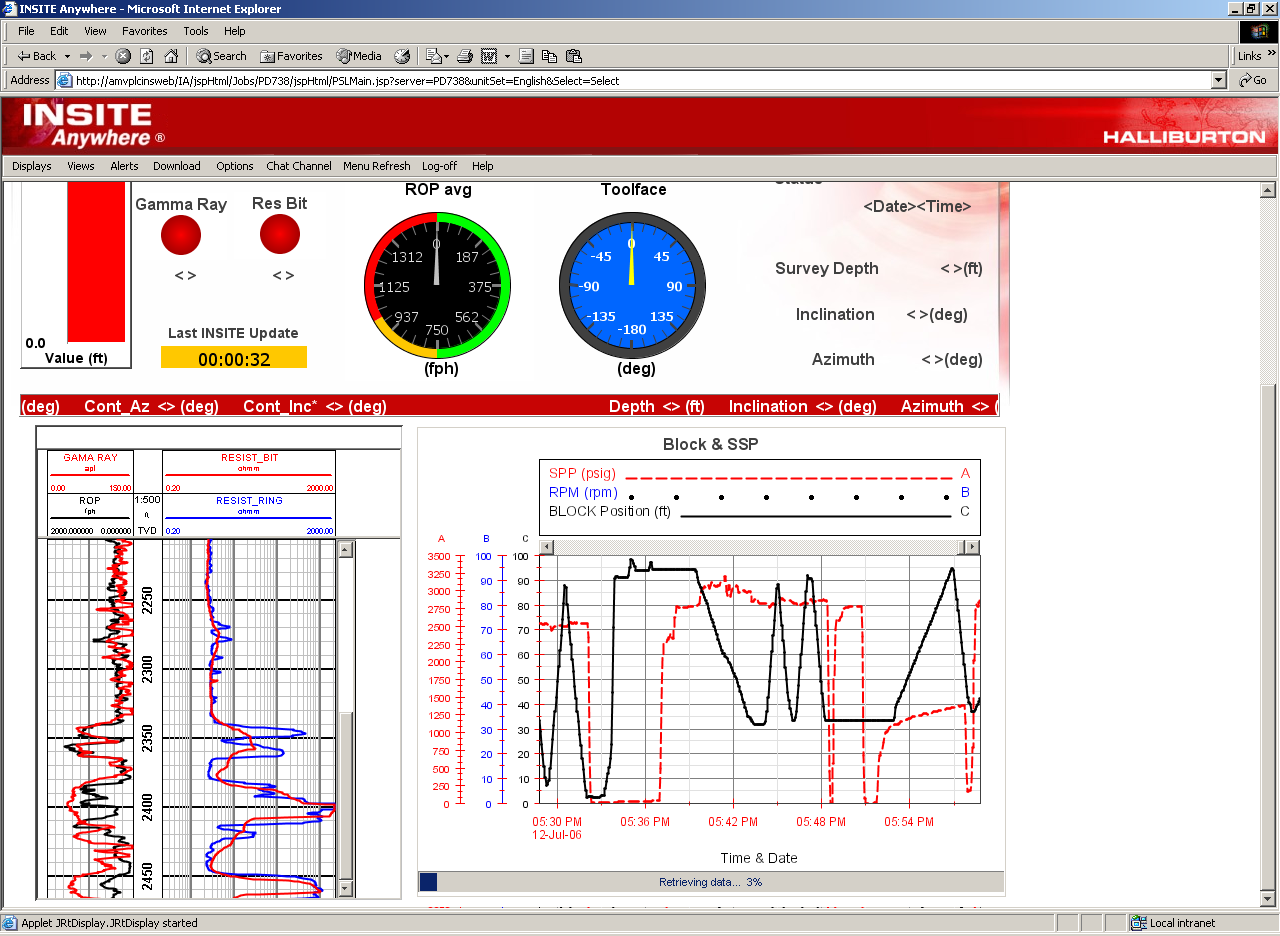Click the Mail toolbar icon

point(434,56)
